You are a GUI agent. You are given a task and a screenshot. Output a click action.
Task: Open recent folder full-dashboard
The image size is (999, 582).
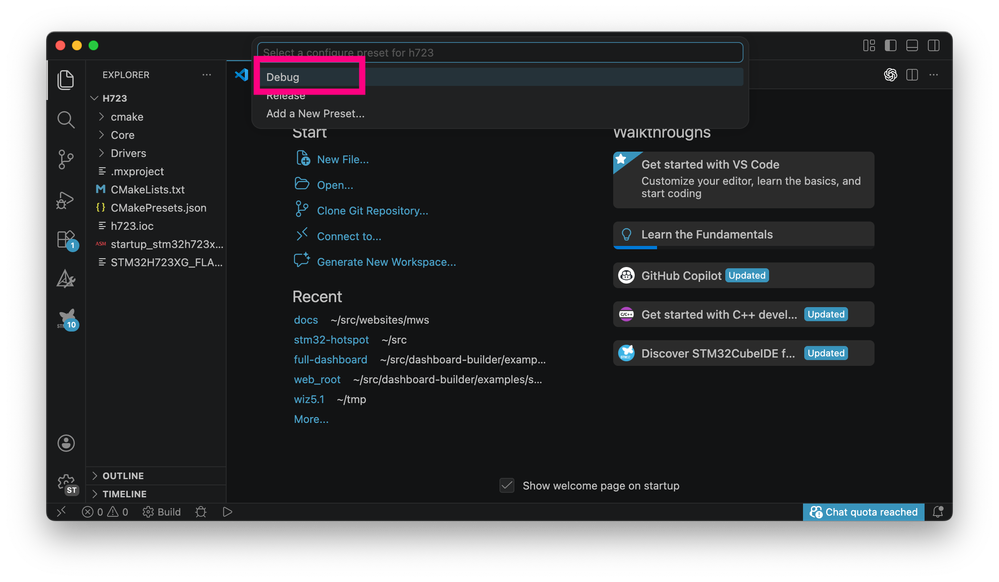pyautogui.click(x=331, y=360)
